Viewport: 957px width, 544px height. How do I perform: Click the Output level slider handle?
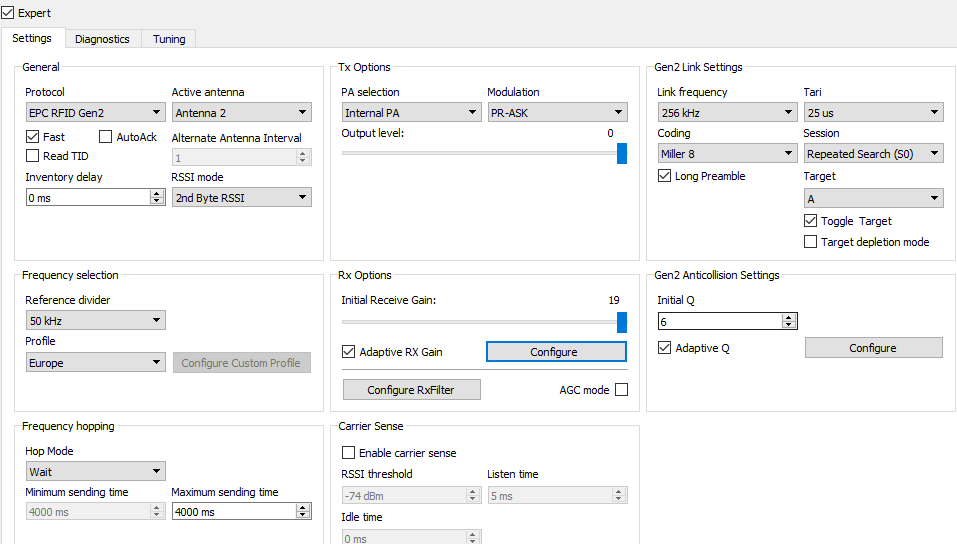coord(622,153)
